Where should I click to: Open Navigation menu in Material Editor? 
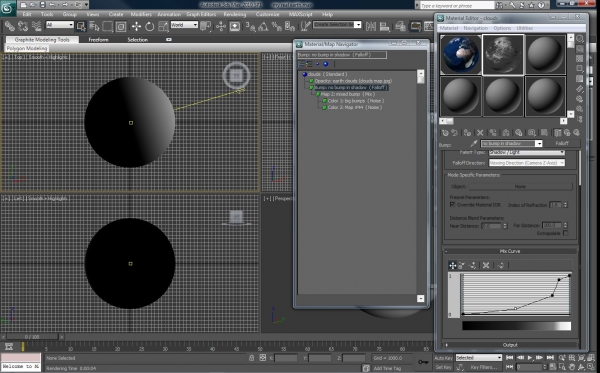[x=475, y=28]
